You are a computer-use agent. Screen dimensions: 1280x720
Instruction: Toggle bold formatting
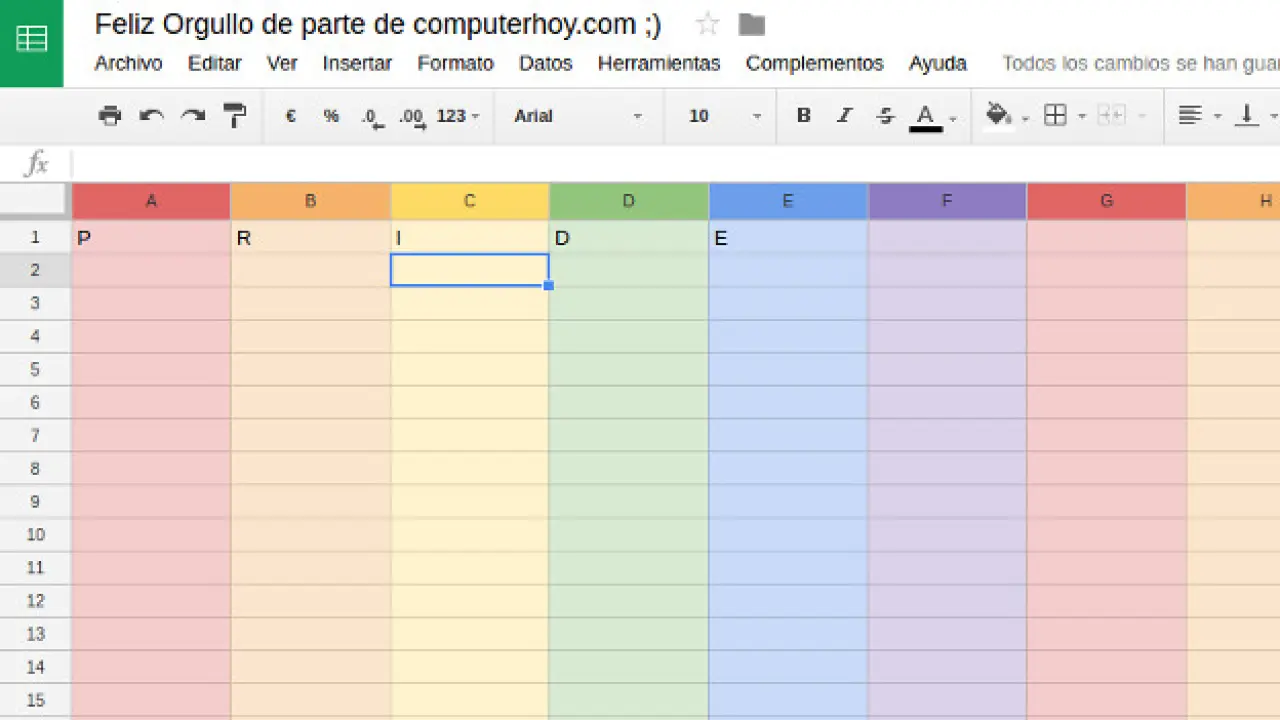(803, 116)
